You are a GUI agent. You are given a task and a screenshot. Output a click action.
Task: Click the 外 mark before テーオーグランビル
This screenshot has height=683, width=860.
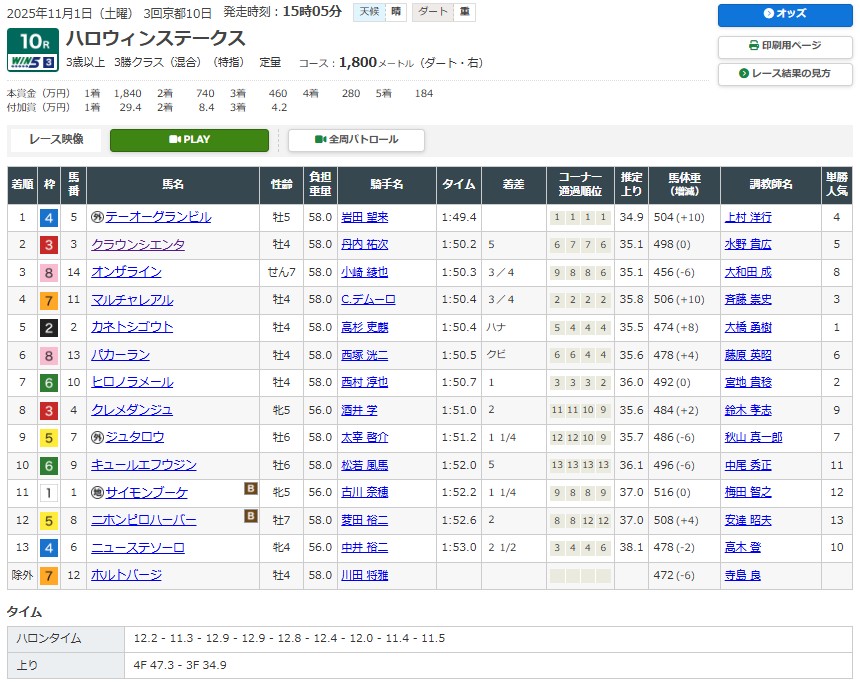pos(97,217)
